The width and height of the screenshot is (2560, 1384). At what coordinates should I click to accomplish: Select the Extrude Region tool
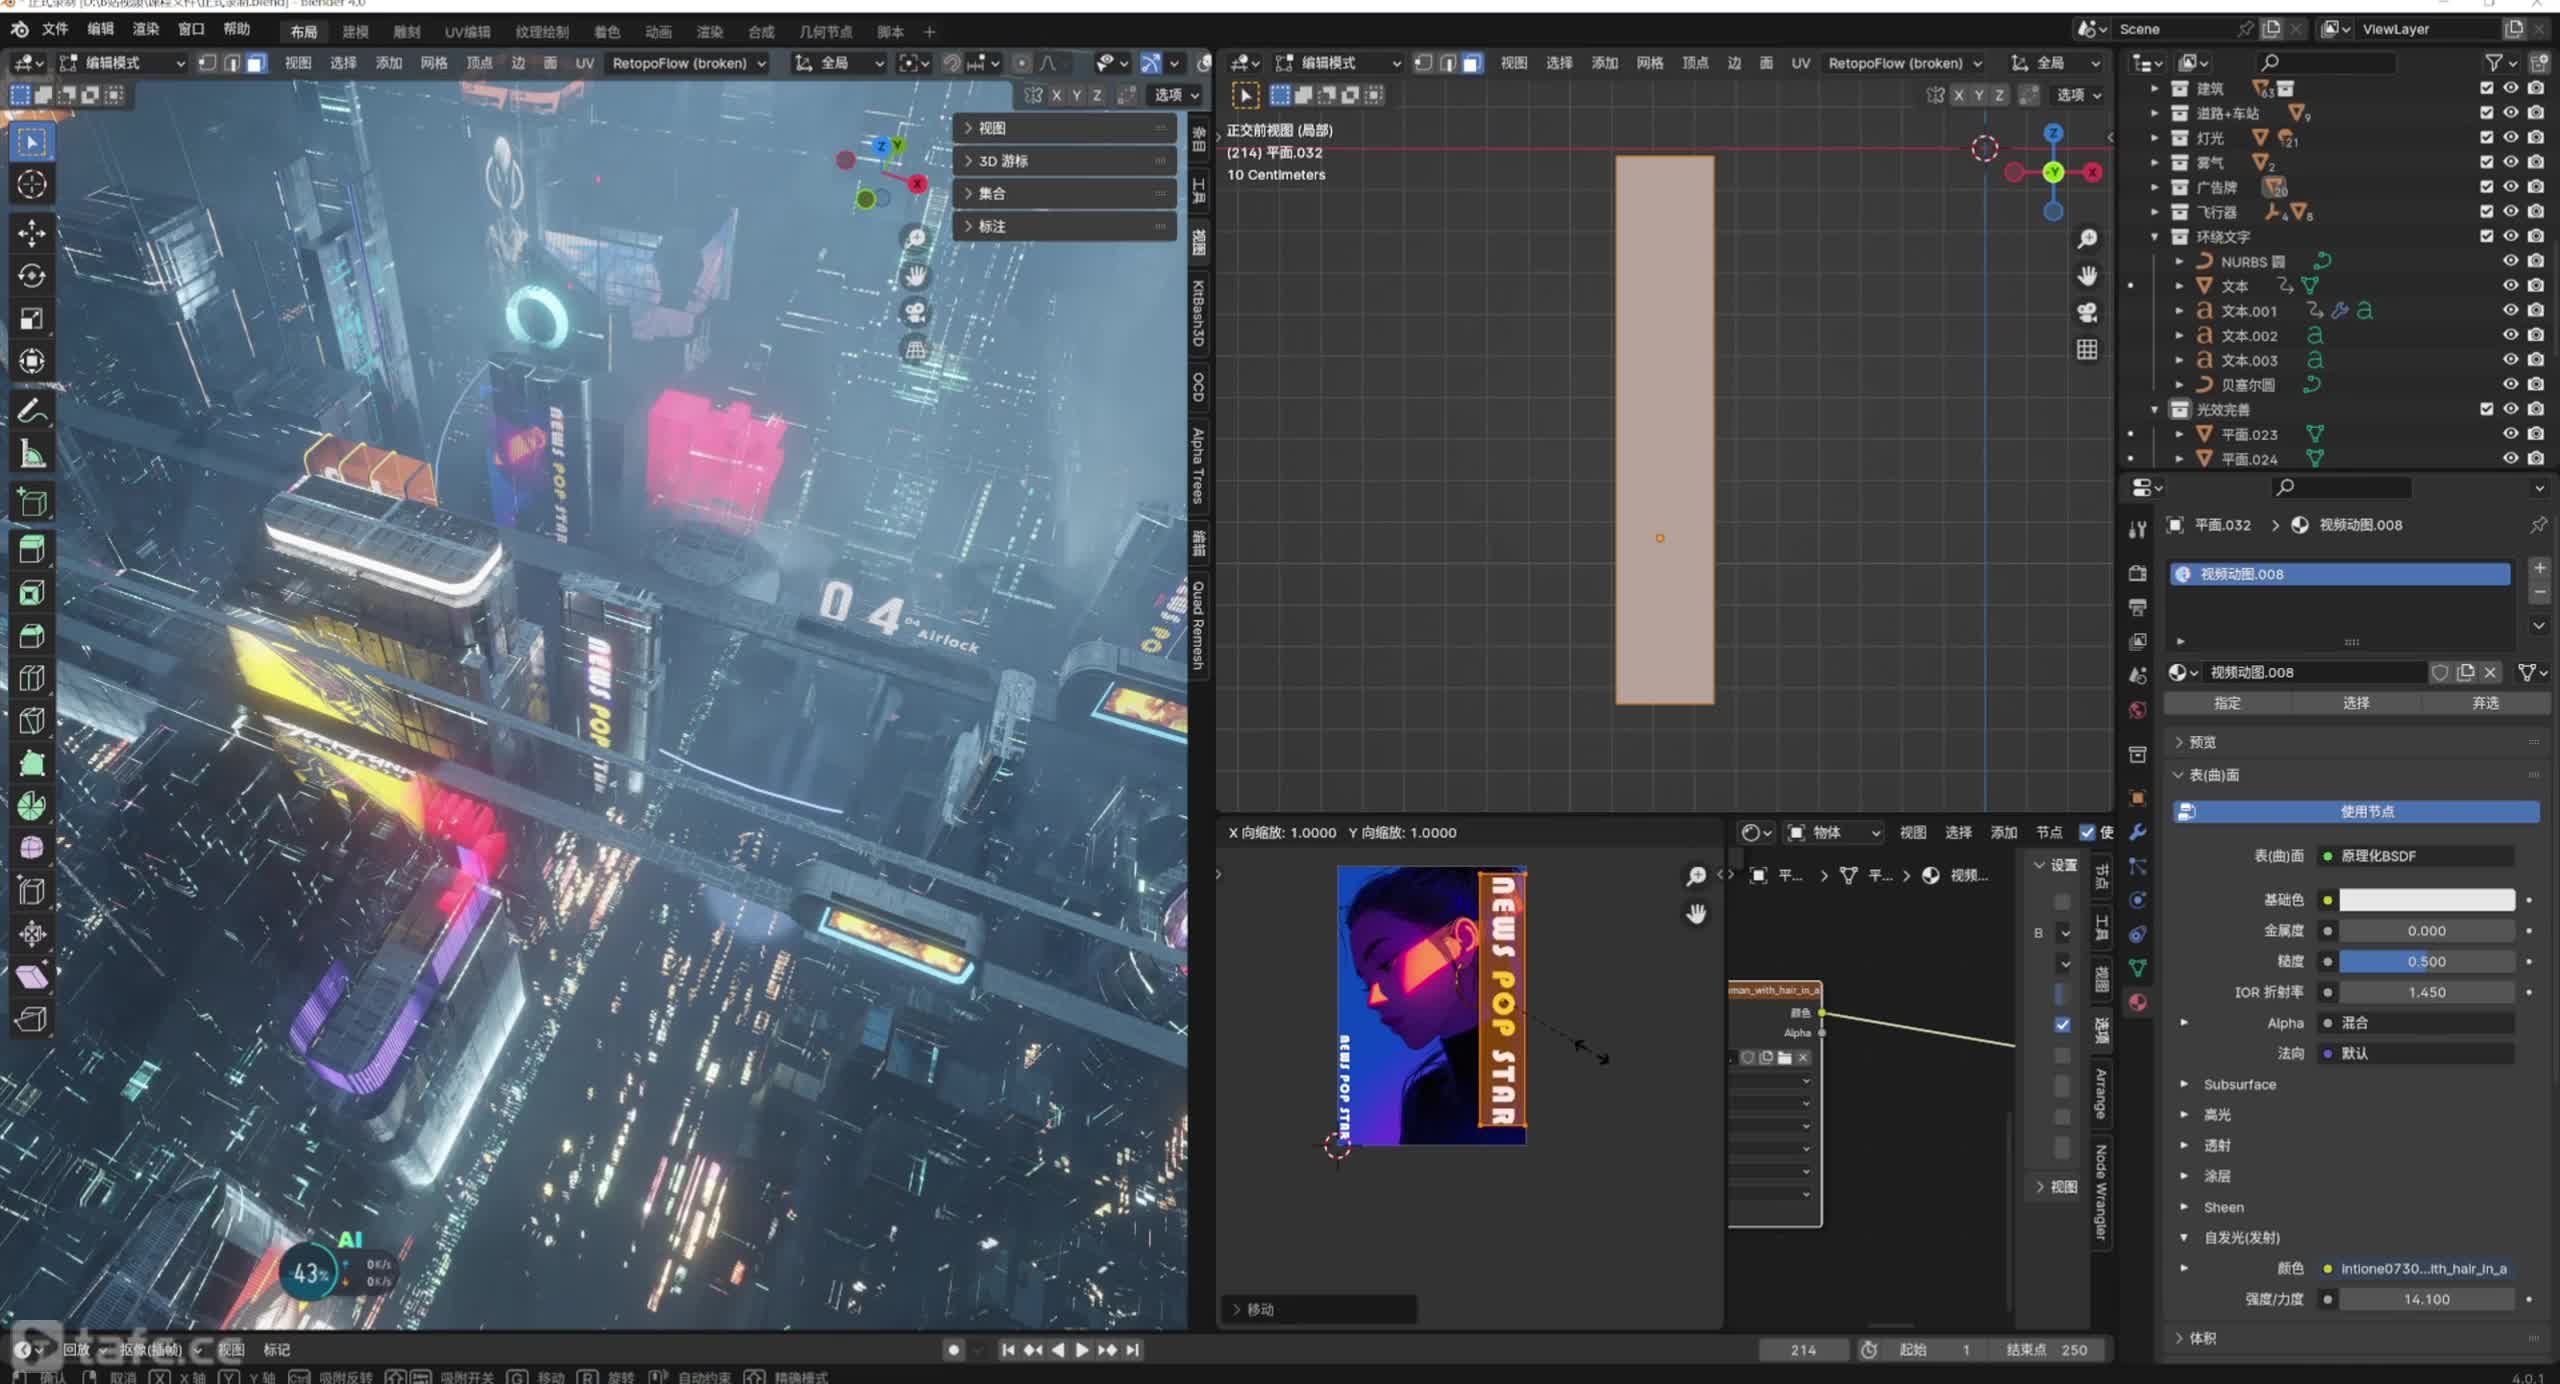(32, 548)
